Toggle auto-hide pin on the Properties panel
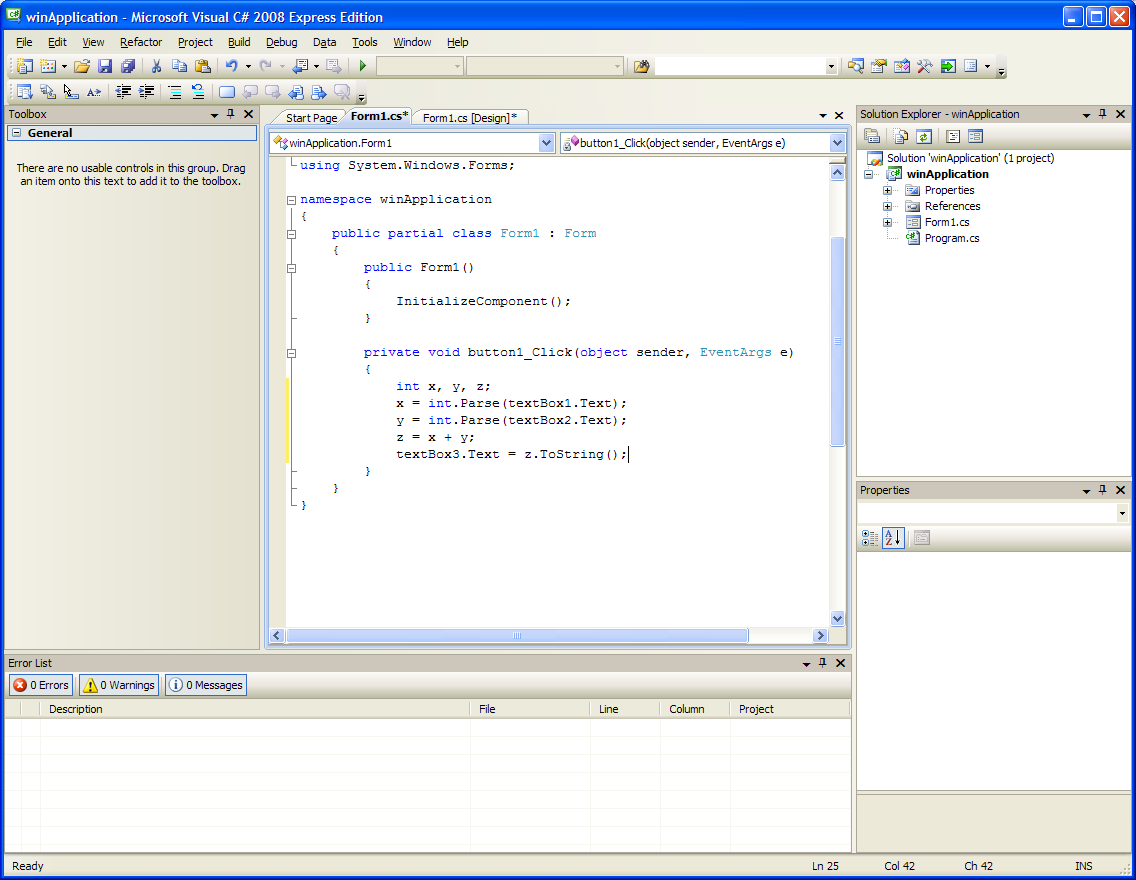 tap(1103, 490)
